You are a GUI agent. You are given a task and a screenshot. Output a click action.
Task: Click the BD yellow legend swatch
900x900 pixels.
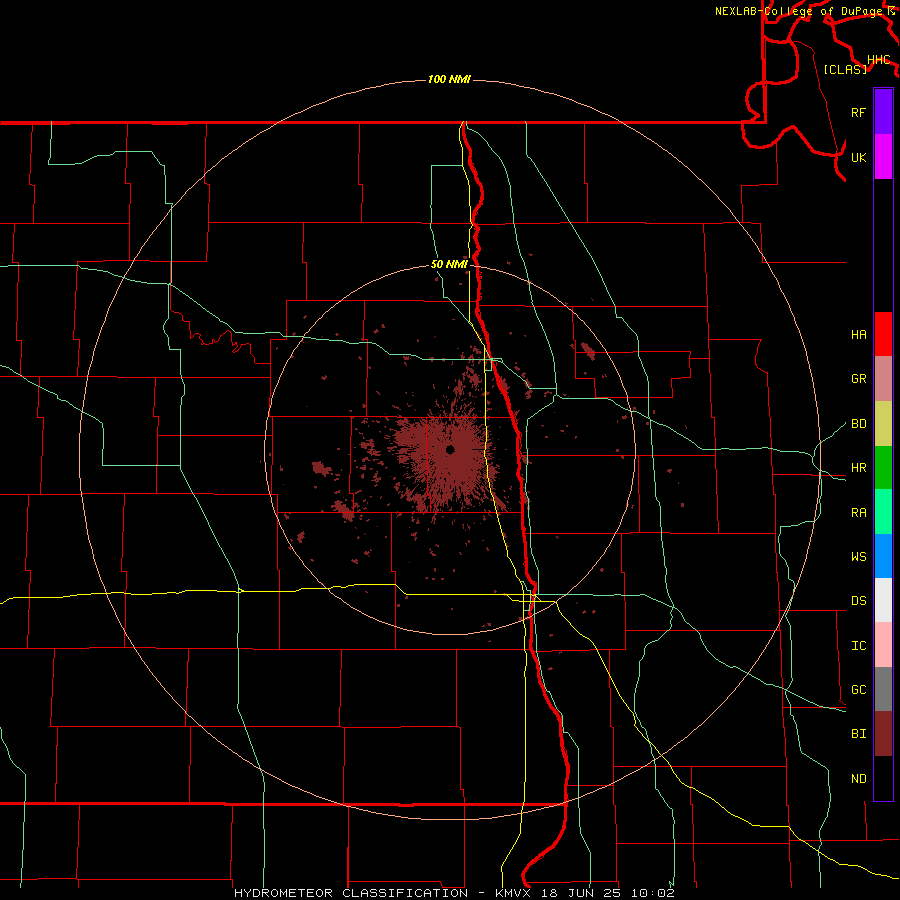(883, 423)
